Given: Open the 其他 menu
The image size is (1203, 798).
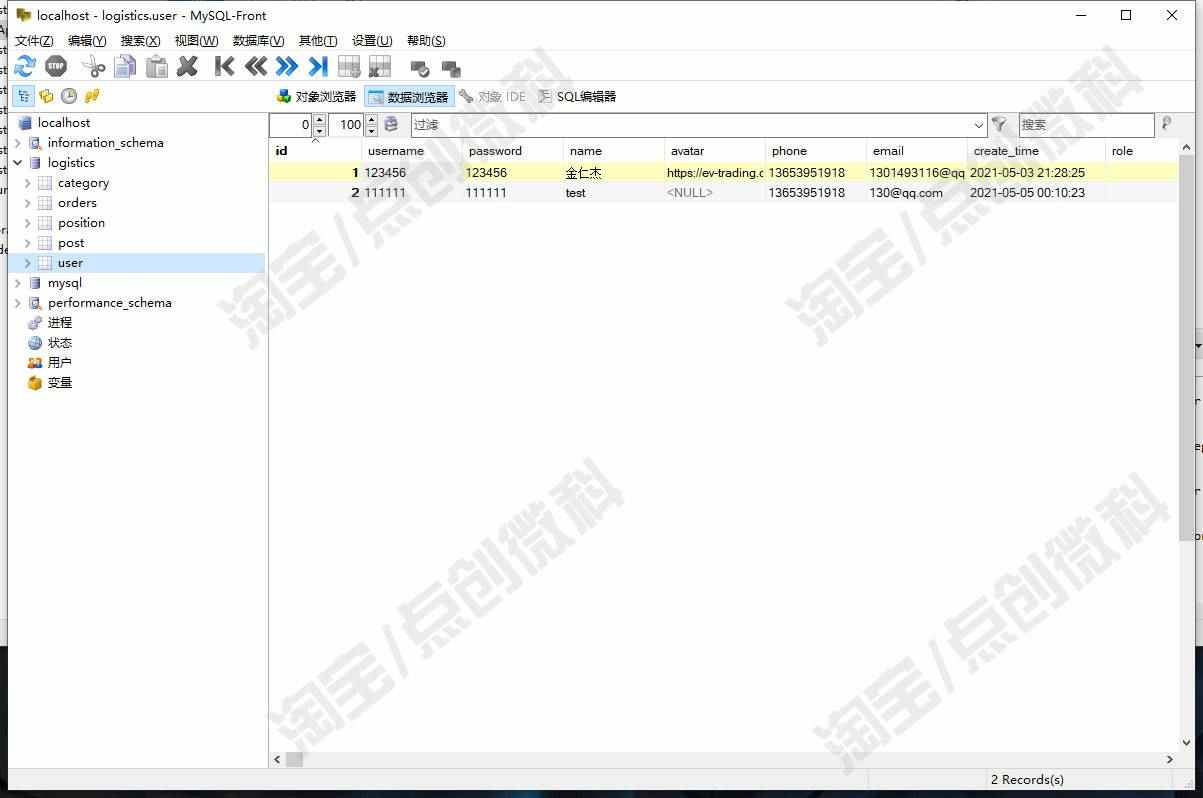Looking at the screenshot, I should coord(318,41).
